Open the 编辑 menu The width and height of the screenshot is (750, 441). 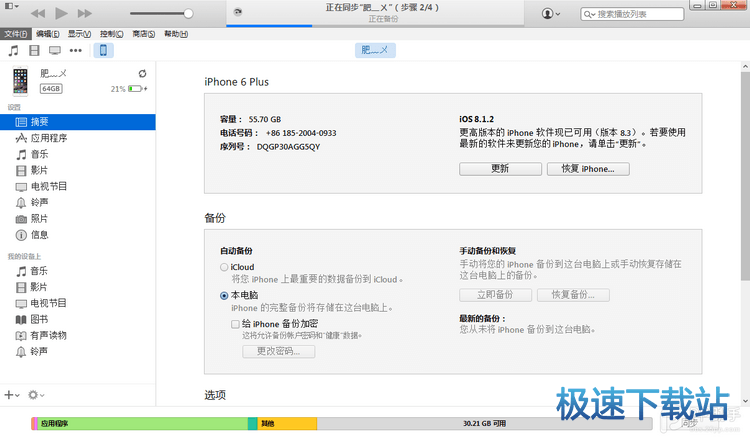48,34
